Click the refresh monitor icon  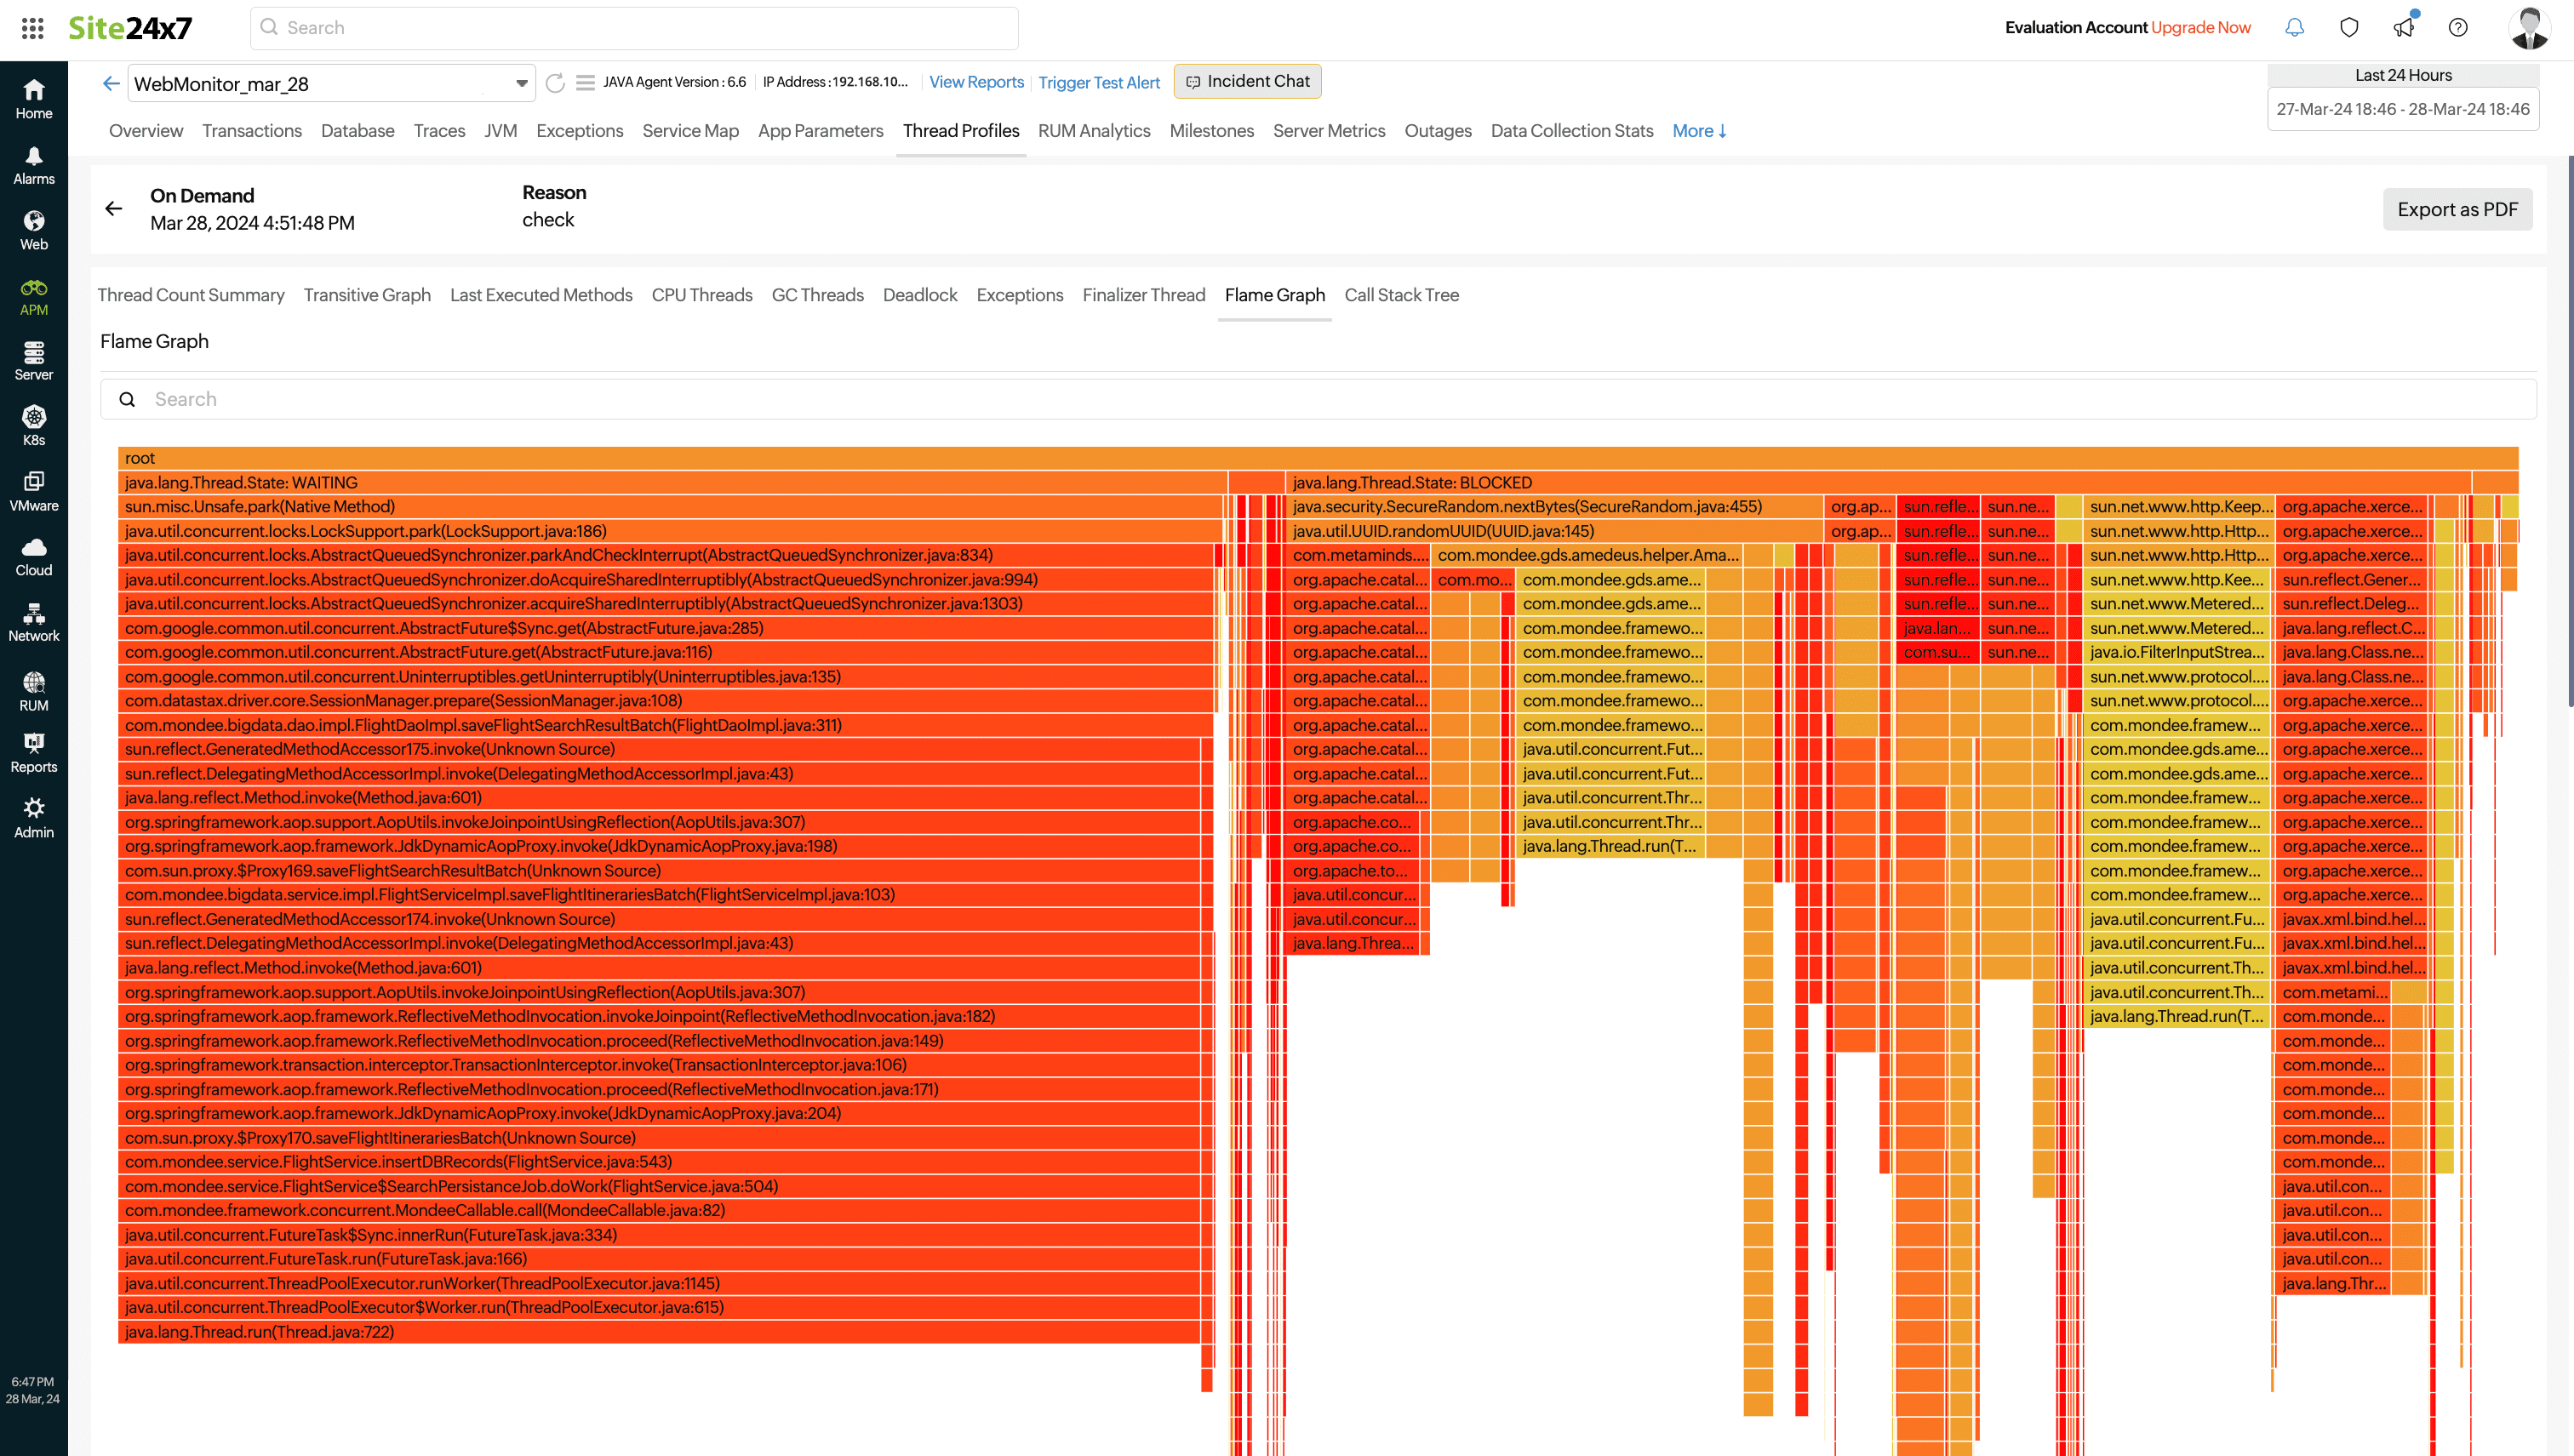tap(556, 83)
